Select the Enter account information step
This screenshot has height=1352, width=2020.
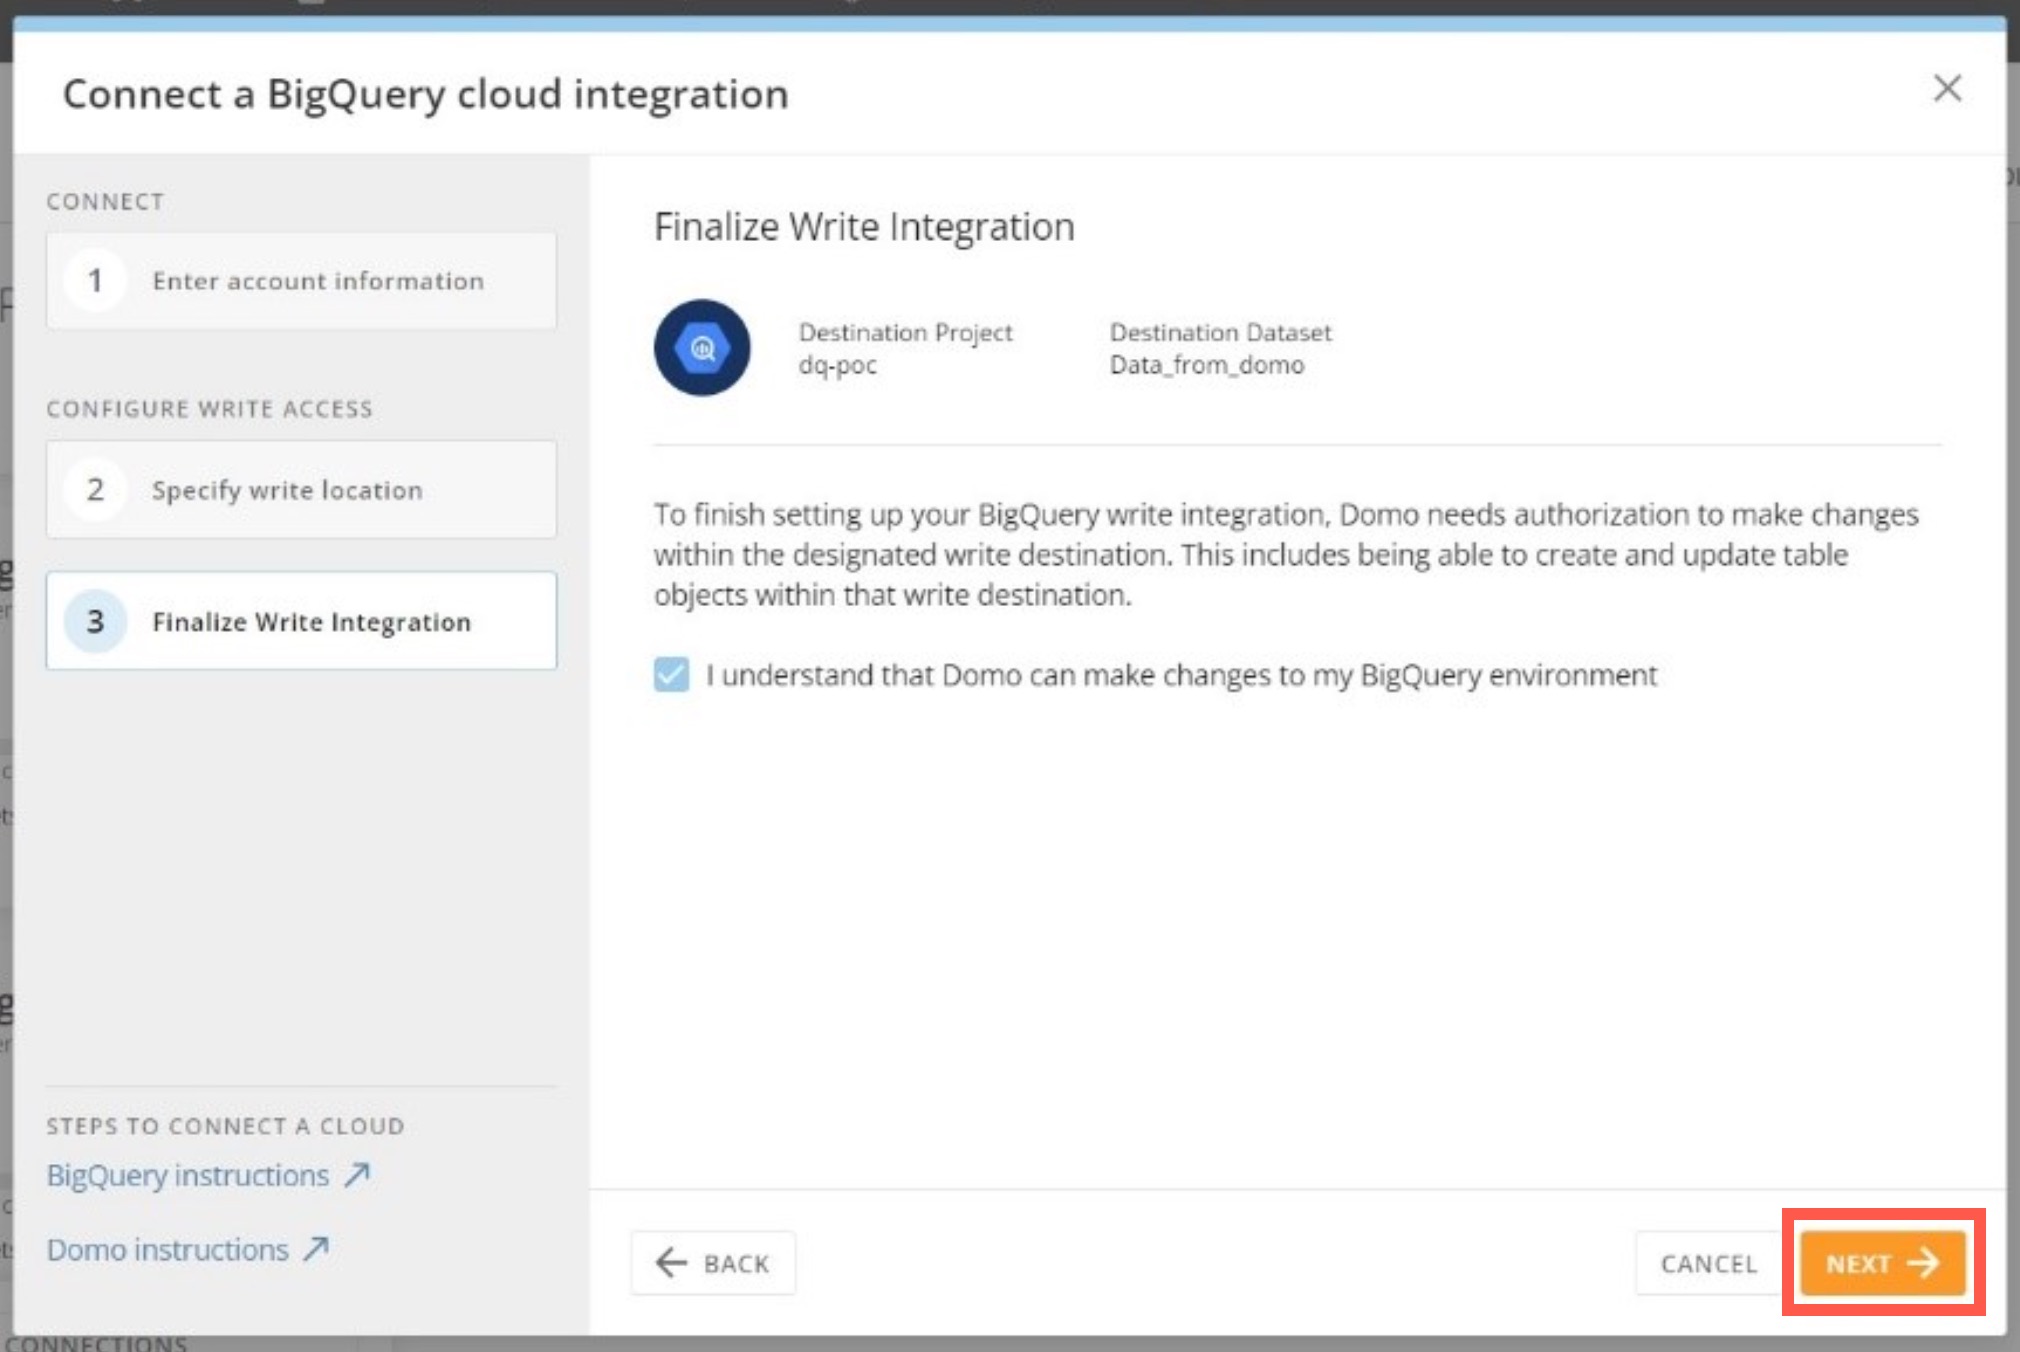click(300, 281)
